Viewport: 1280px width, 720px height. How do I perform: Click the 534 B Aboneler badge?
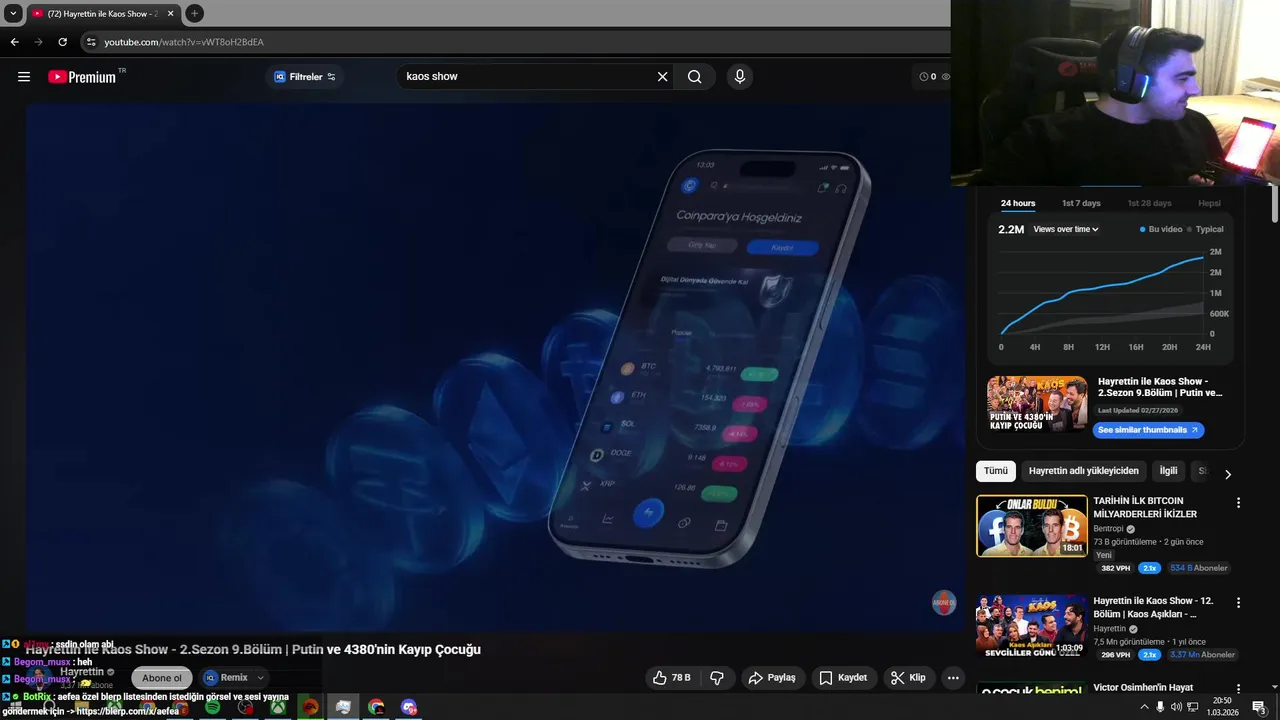1198,568
